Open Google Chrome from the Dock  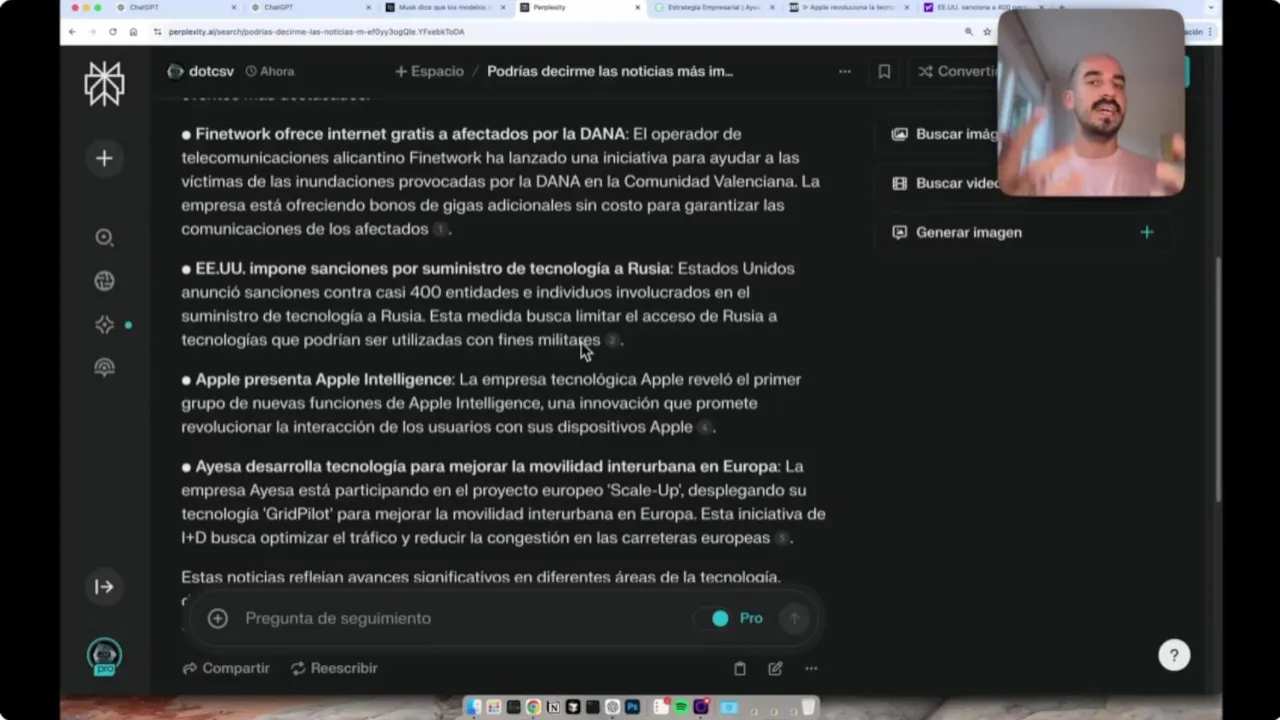point(533,707)
